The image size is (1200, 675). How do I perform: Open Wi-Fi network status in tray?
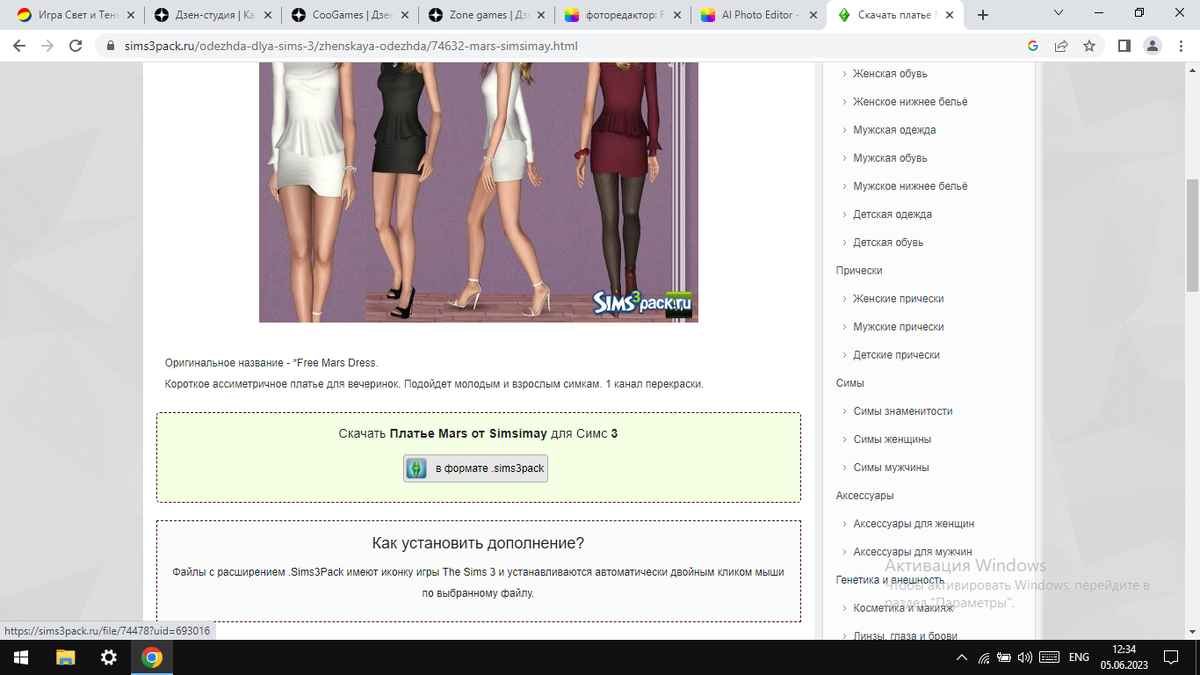984,658
